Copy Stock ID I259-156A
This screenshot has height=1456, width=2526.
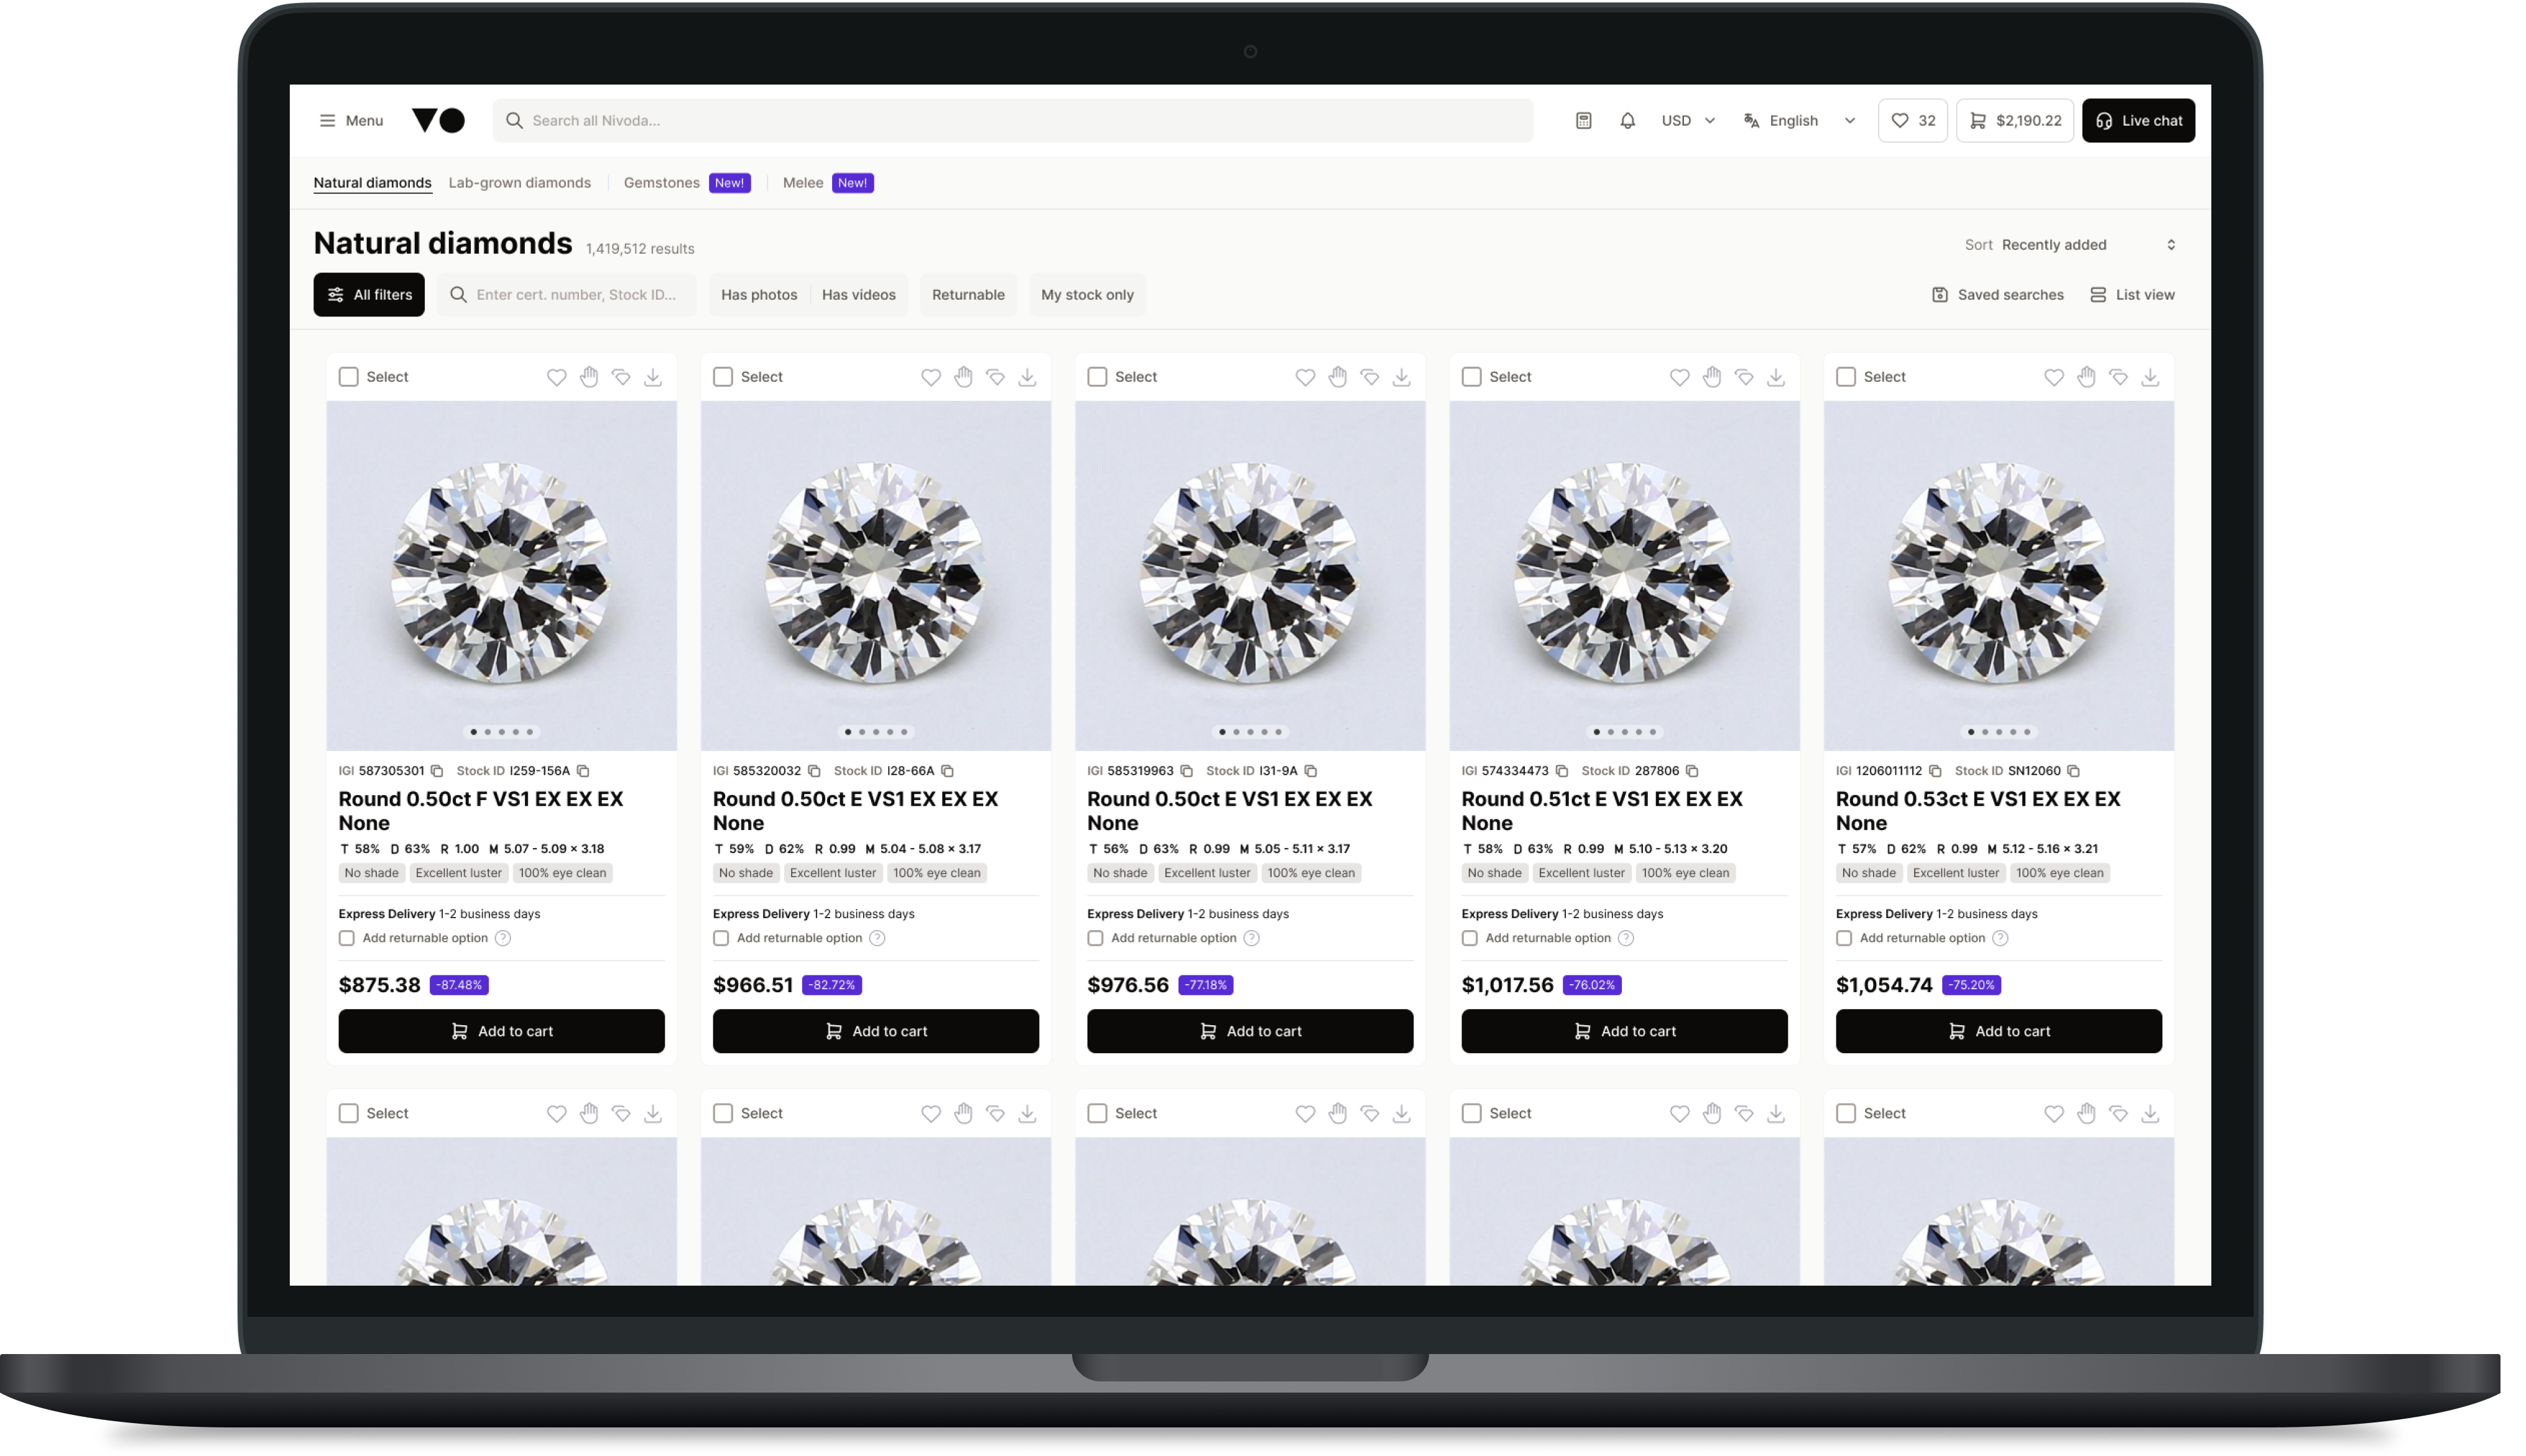coord(583,771)
